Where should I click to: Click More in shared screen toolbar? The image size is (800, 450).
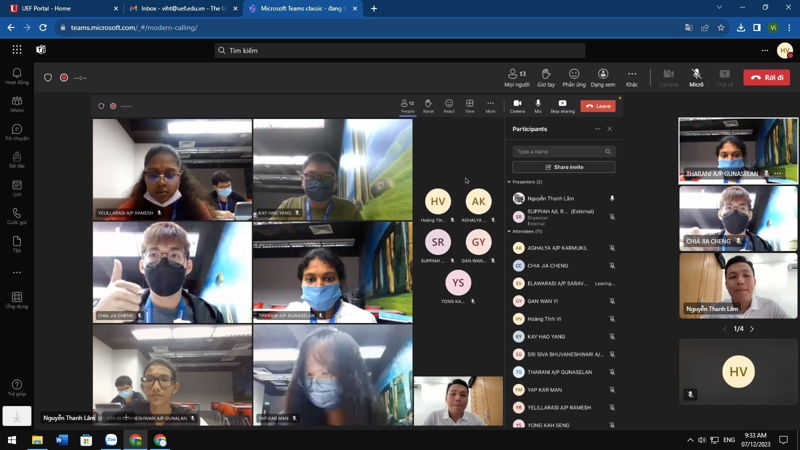click(490, 106)
